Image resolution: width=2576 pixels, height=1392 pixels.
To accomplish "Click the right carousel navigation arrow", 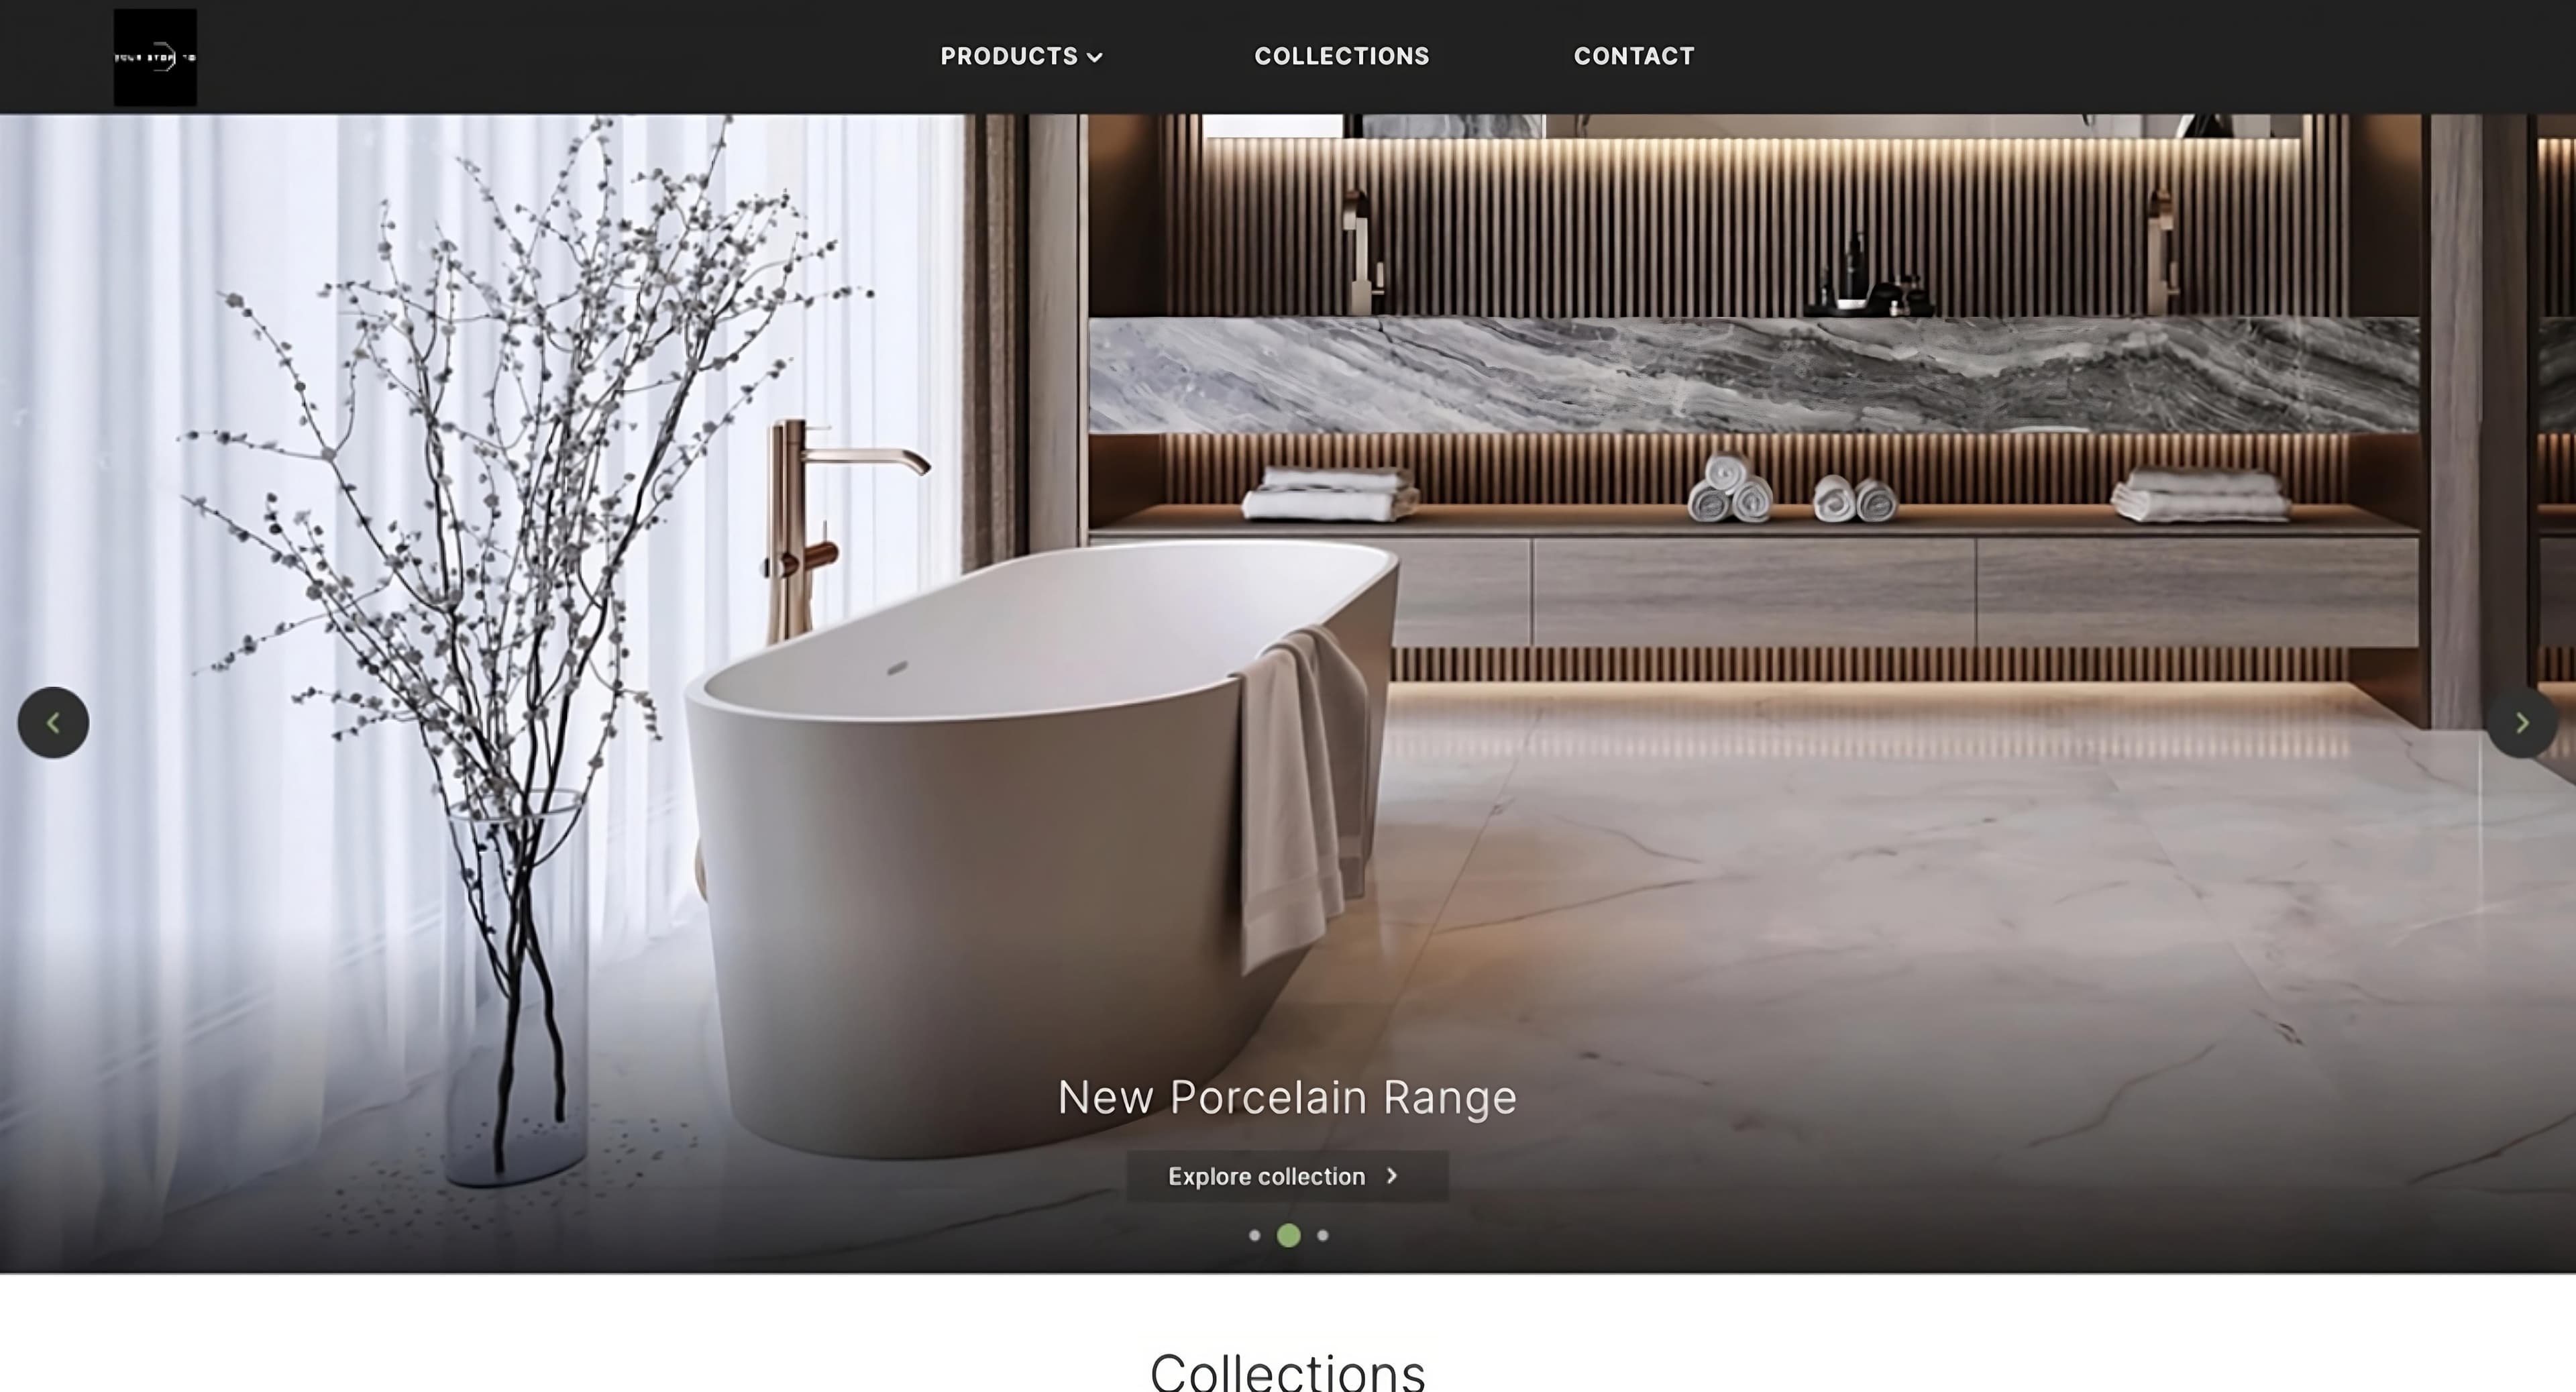I will click(x=2521, y=722).
